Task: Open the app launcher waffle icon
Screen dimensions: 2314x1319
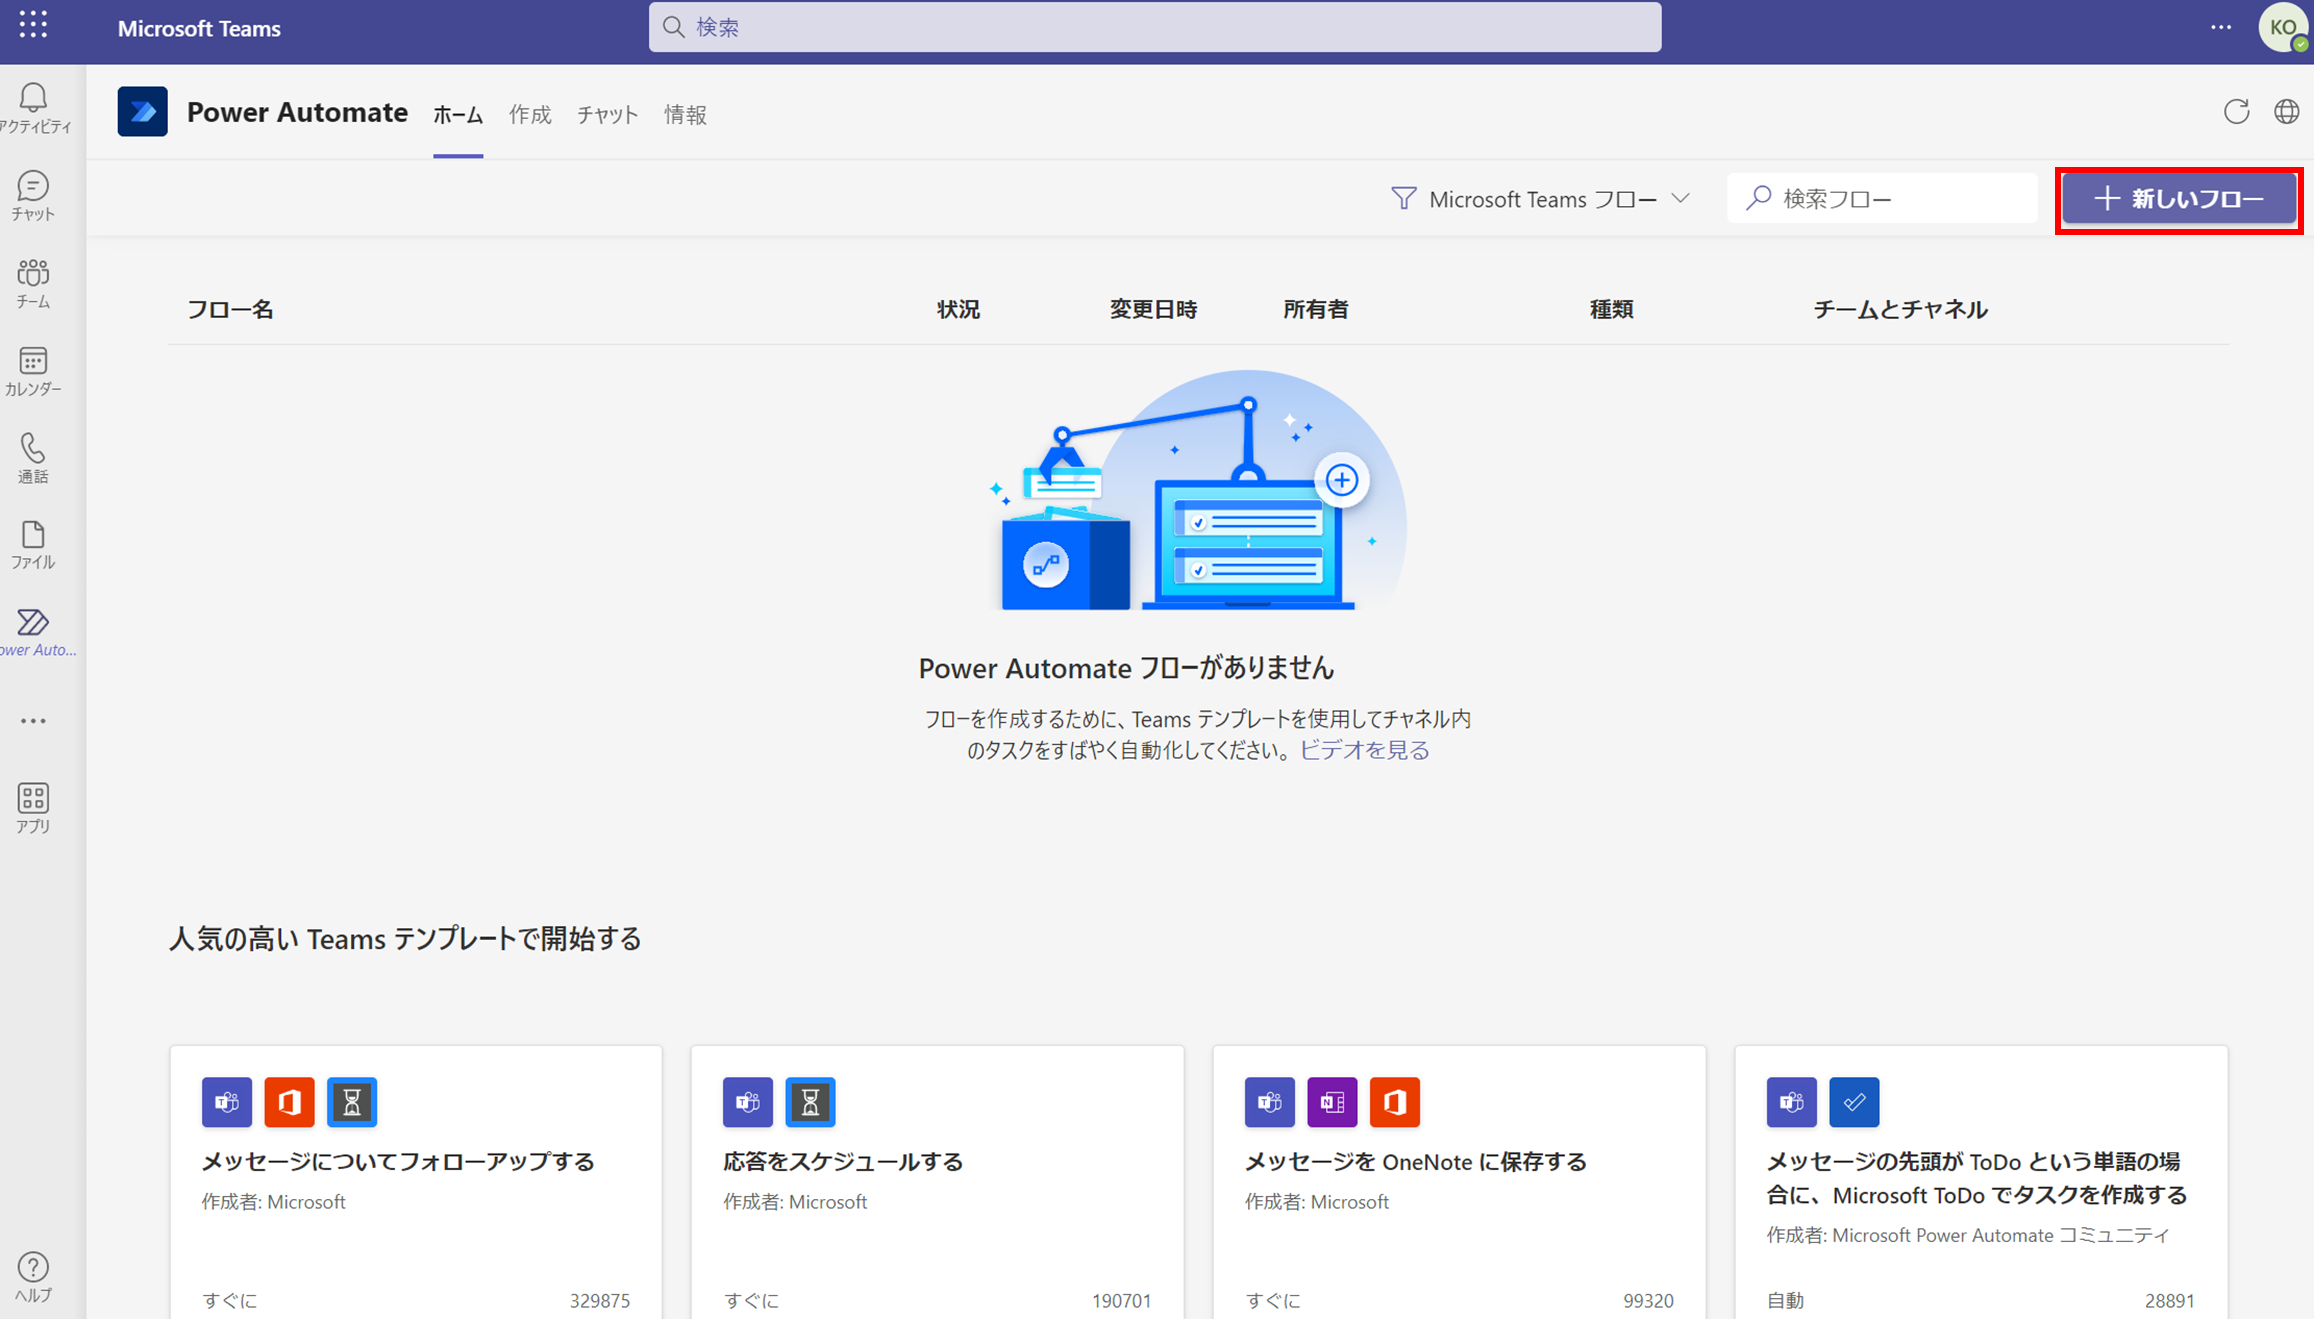Action: tap(33, 25)
